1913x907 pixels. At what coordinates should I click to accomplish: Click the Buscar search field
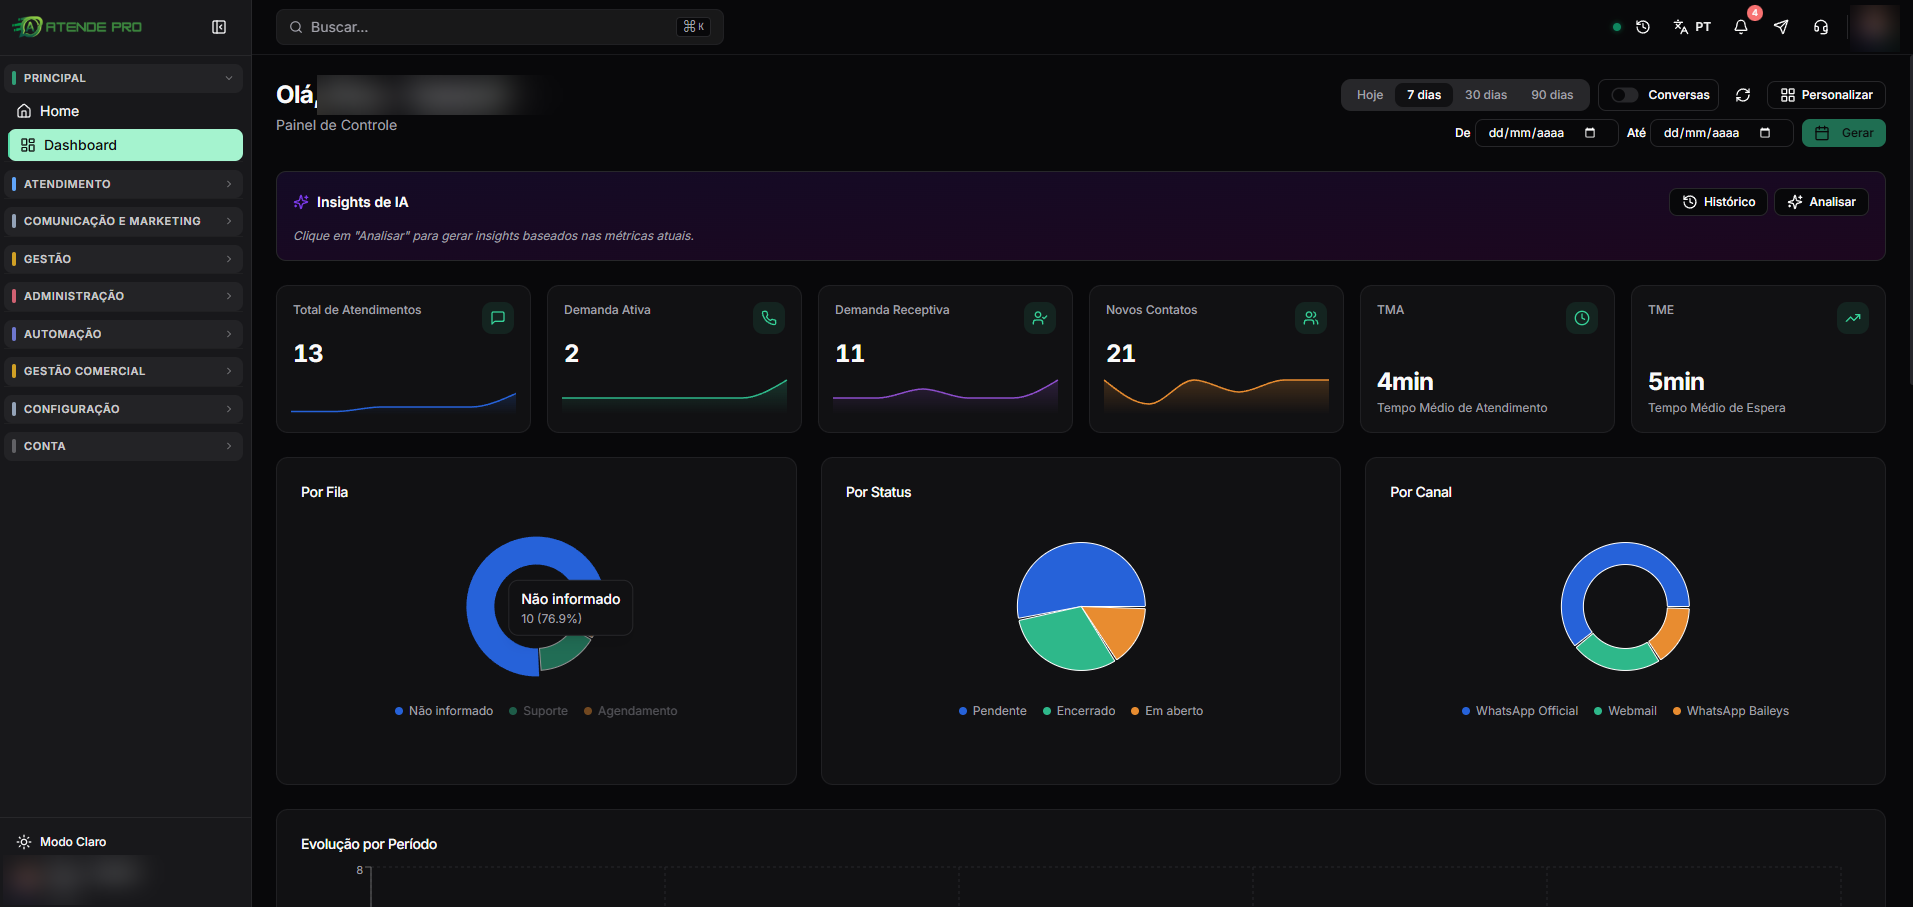coord(500,27)
